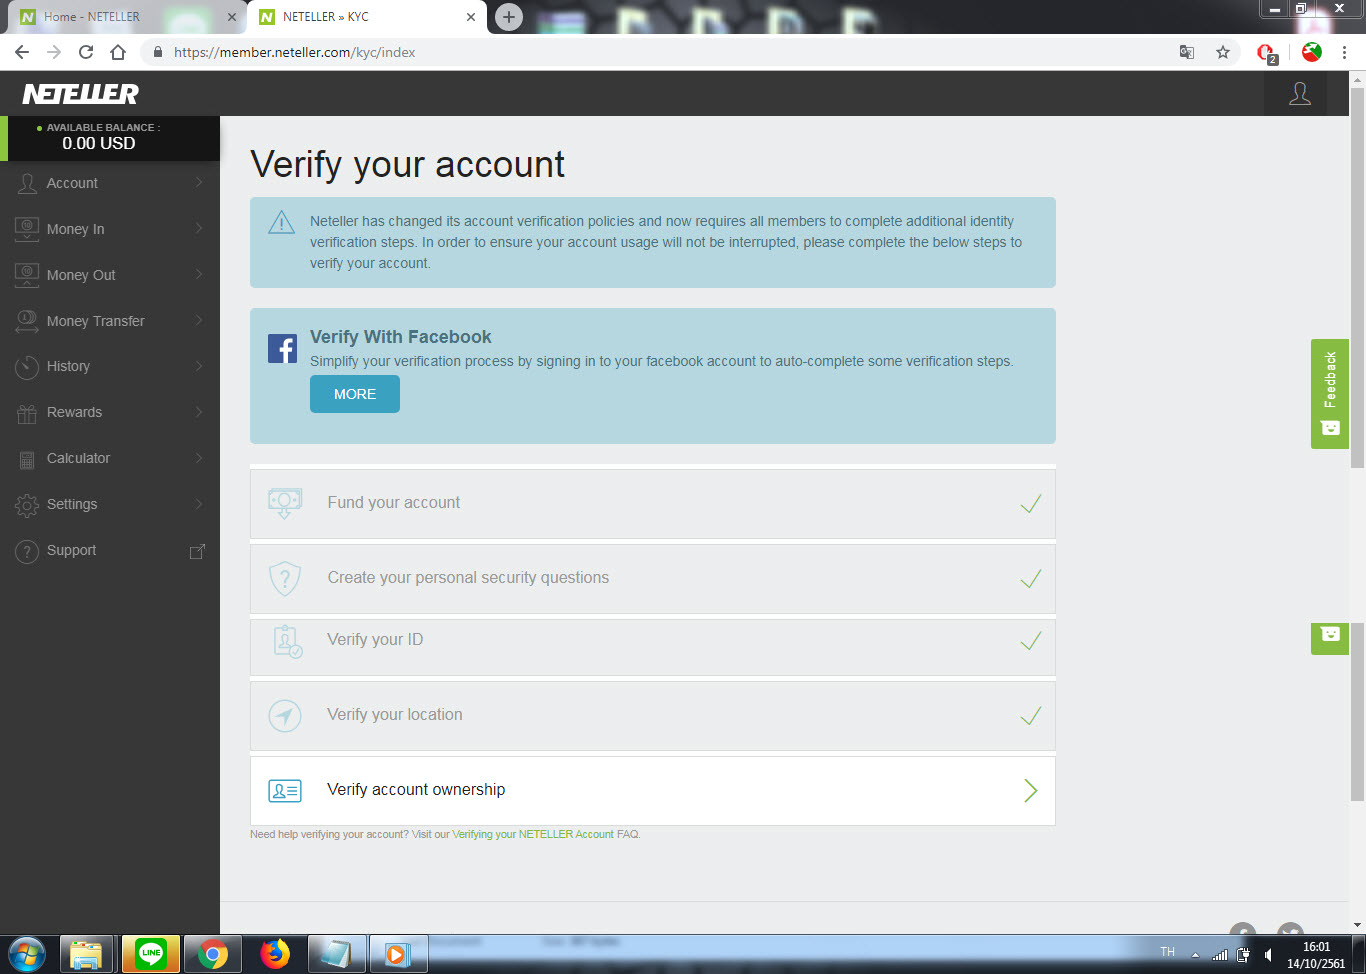This screenshot has height=974, width=1366.
Task: Click the Rewards gift icon
Action: pyautogui.click(x=27, y=412)
